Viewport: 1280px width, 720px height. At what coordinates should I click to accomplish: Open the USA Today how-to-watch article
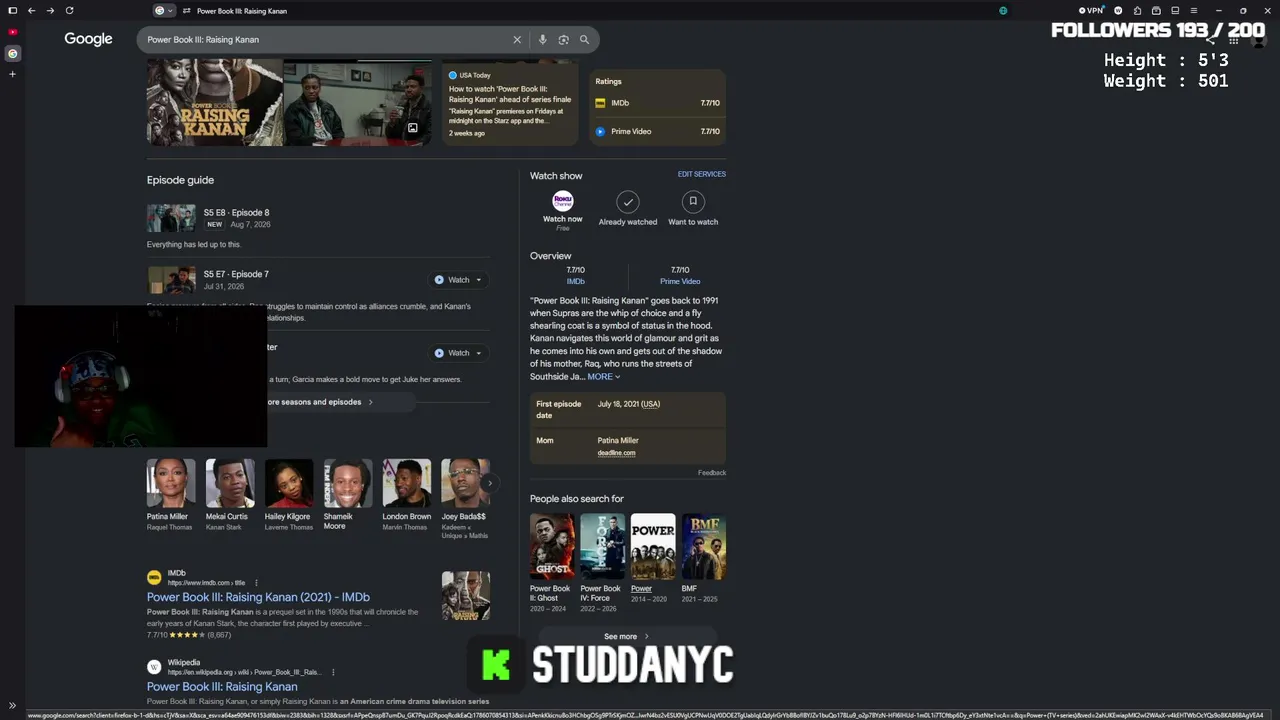click(x=509, y=104)
